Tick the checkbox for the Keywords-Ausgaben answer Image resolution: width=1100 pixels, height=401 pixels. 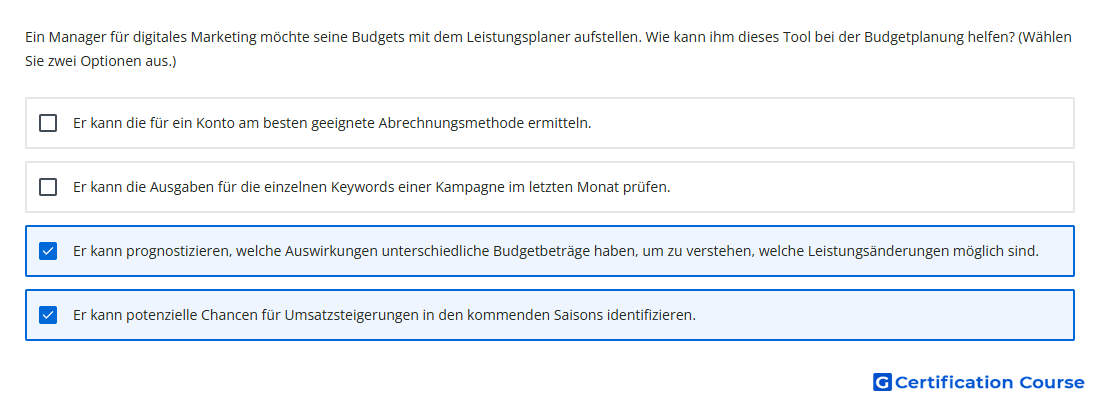pyautogui.click(x=48, y=187)
